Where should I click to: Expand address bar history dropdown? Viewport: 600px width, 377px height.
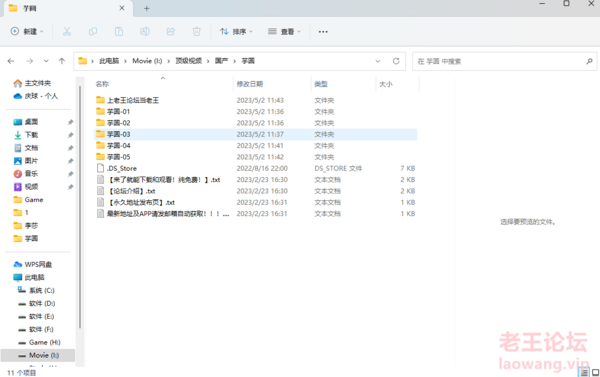pyautogui.click(x=378, y=61)
